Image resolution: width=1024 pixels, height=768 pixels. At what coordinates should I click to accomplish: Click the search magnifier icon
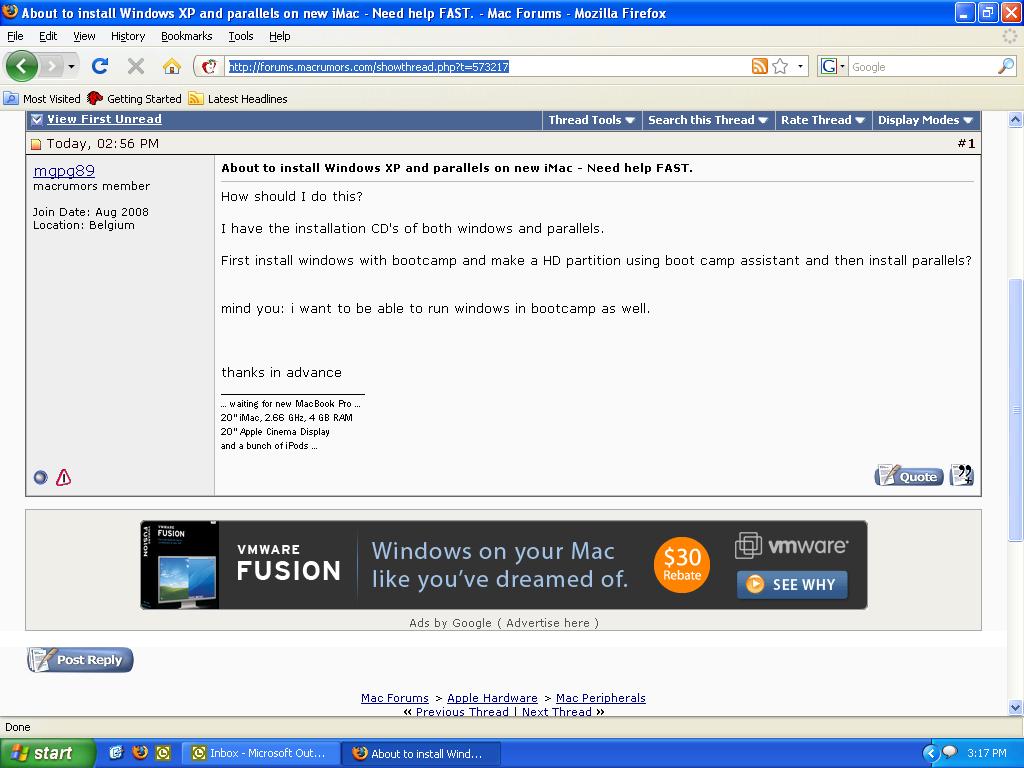point(1006,66)
